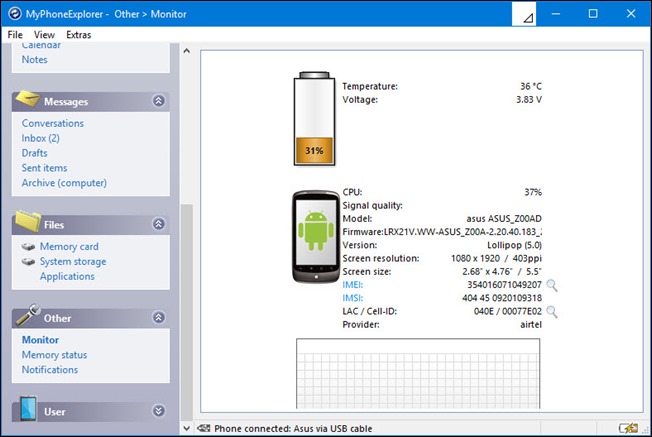Click the IMSI number 404 45 0920109318

502,298
